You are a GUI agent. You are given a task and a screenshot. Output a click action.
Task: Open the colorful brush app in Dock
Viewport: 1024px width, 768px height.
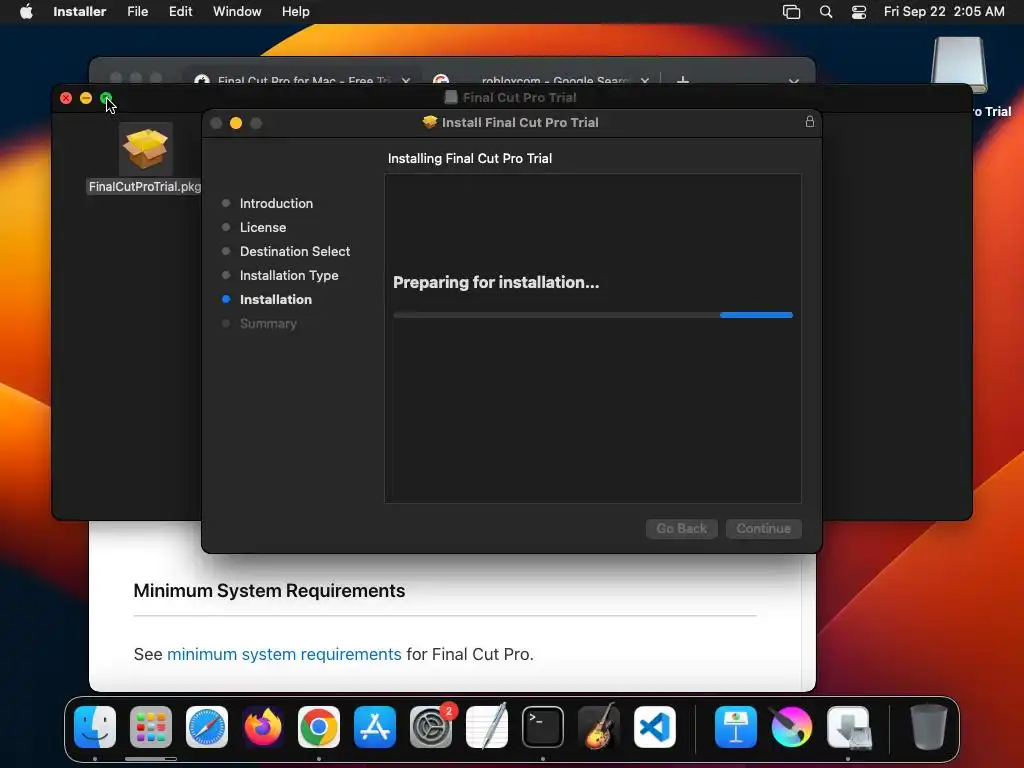[x=792, y=727]
